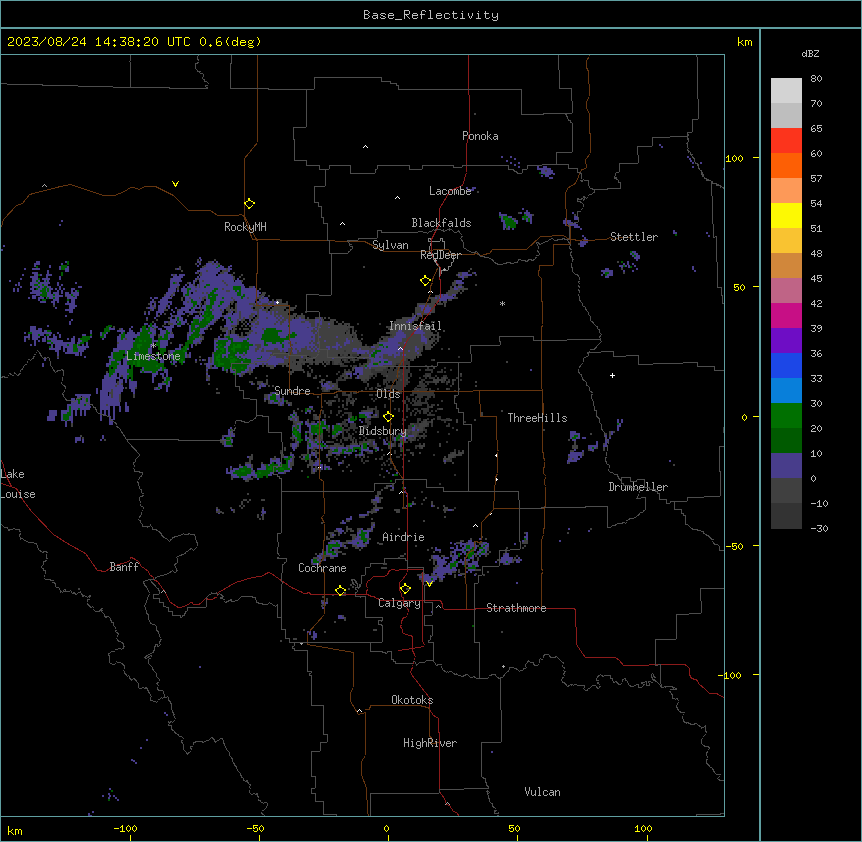Image resolution: width=862 pixels, height=842 pixels.
Task: Click the Didsbury town label
Action: [x=383, y=431]
